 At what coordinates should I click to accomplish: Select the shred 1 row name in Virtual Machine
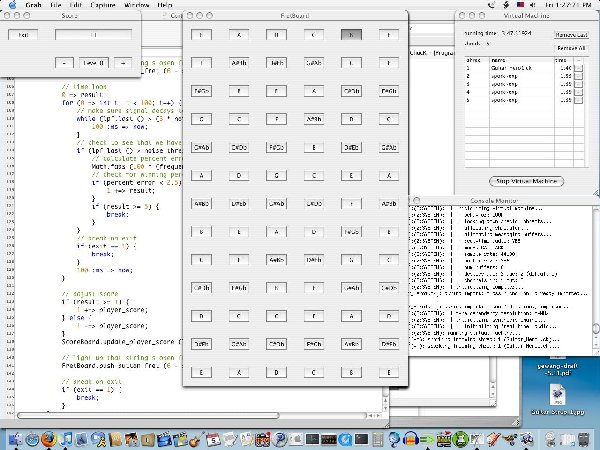pyautogui.click(x=511, y=68)
